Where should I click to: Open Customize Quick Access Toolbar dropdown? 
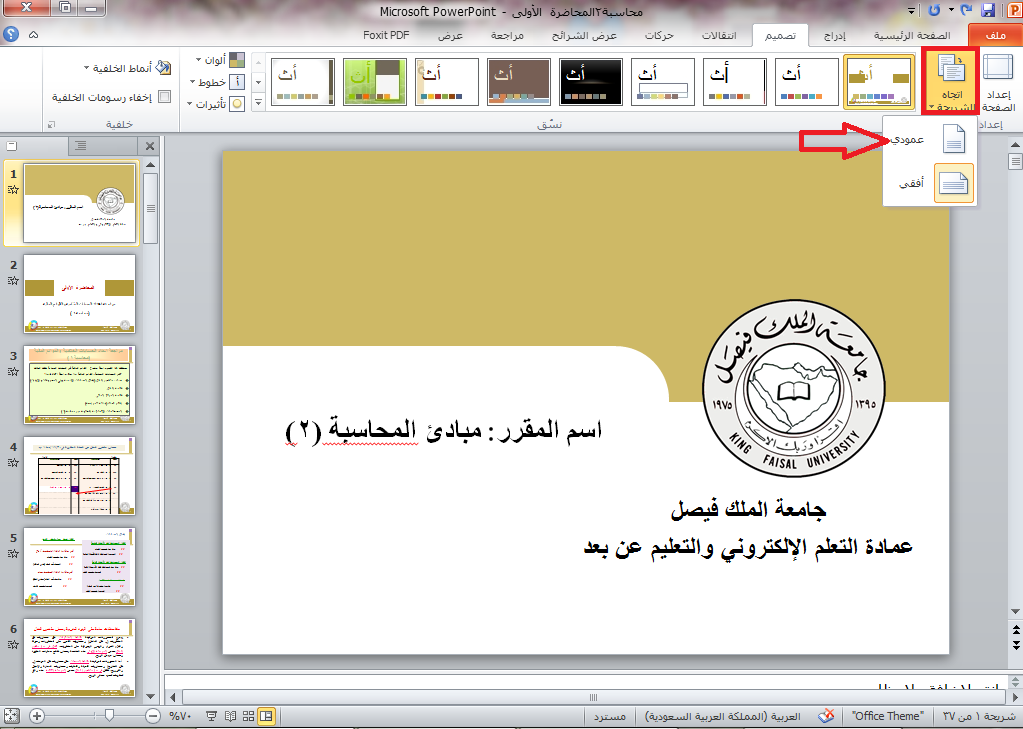click(x=911, y=10)
